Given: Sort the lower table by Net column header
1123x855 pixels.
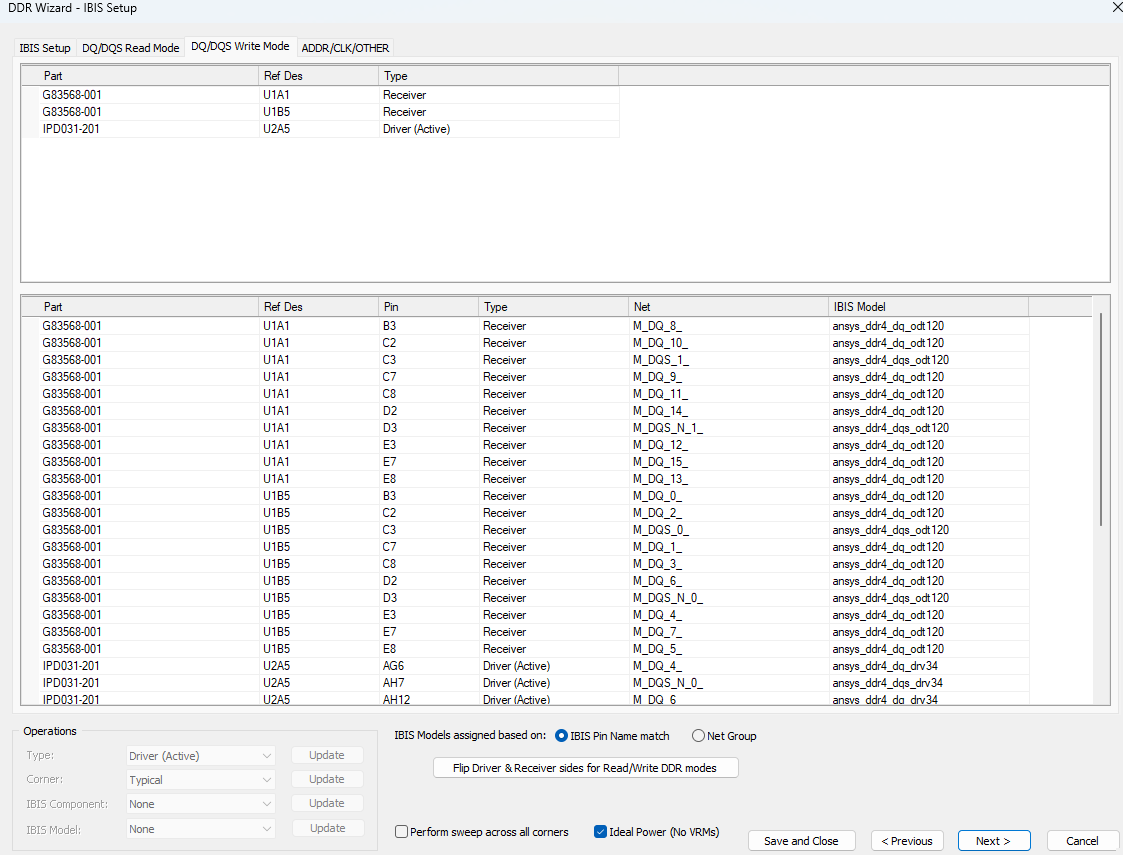Looking at the screenshot, I should 728,307.
